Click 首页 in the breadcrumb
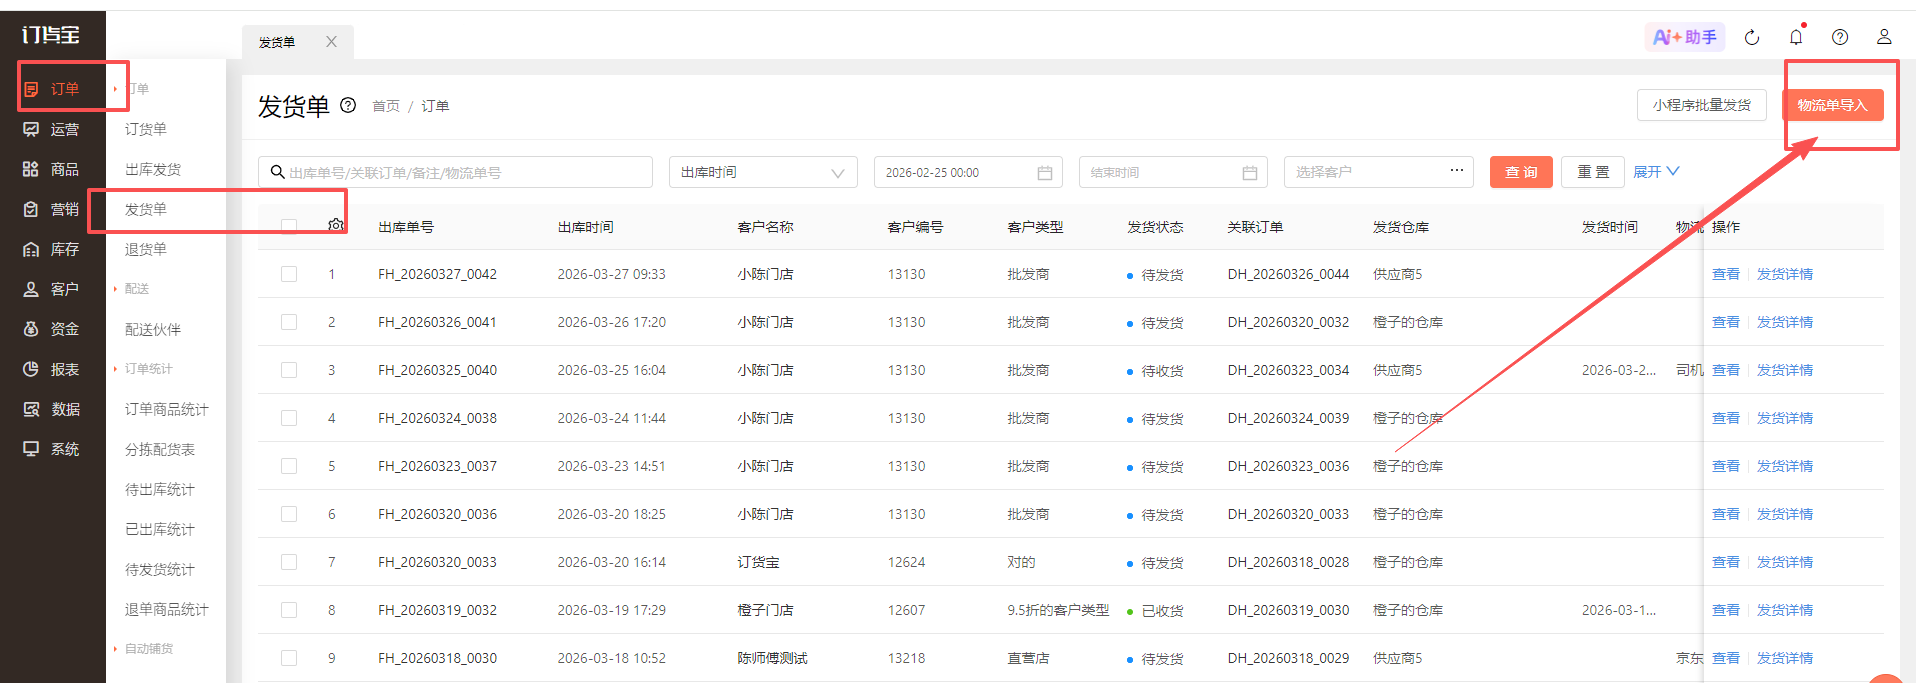The width and height of the screenshot is (1916, 683). (386, 106)
